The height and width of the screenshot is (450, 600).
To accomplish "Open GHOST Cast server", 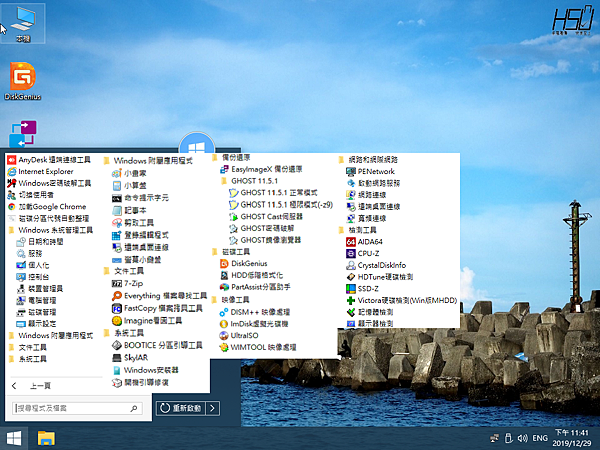I will 266,217.
